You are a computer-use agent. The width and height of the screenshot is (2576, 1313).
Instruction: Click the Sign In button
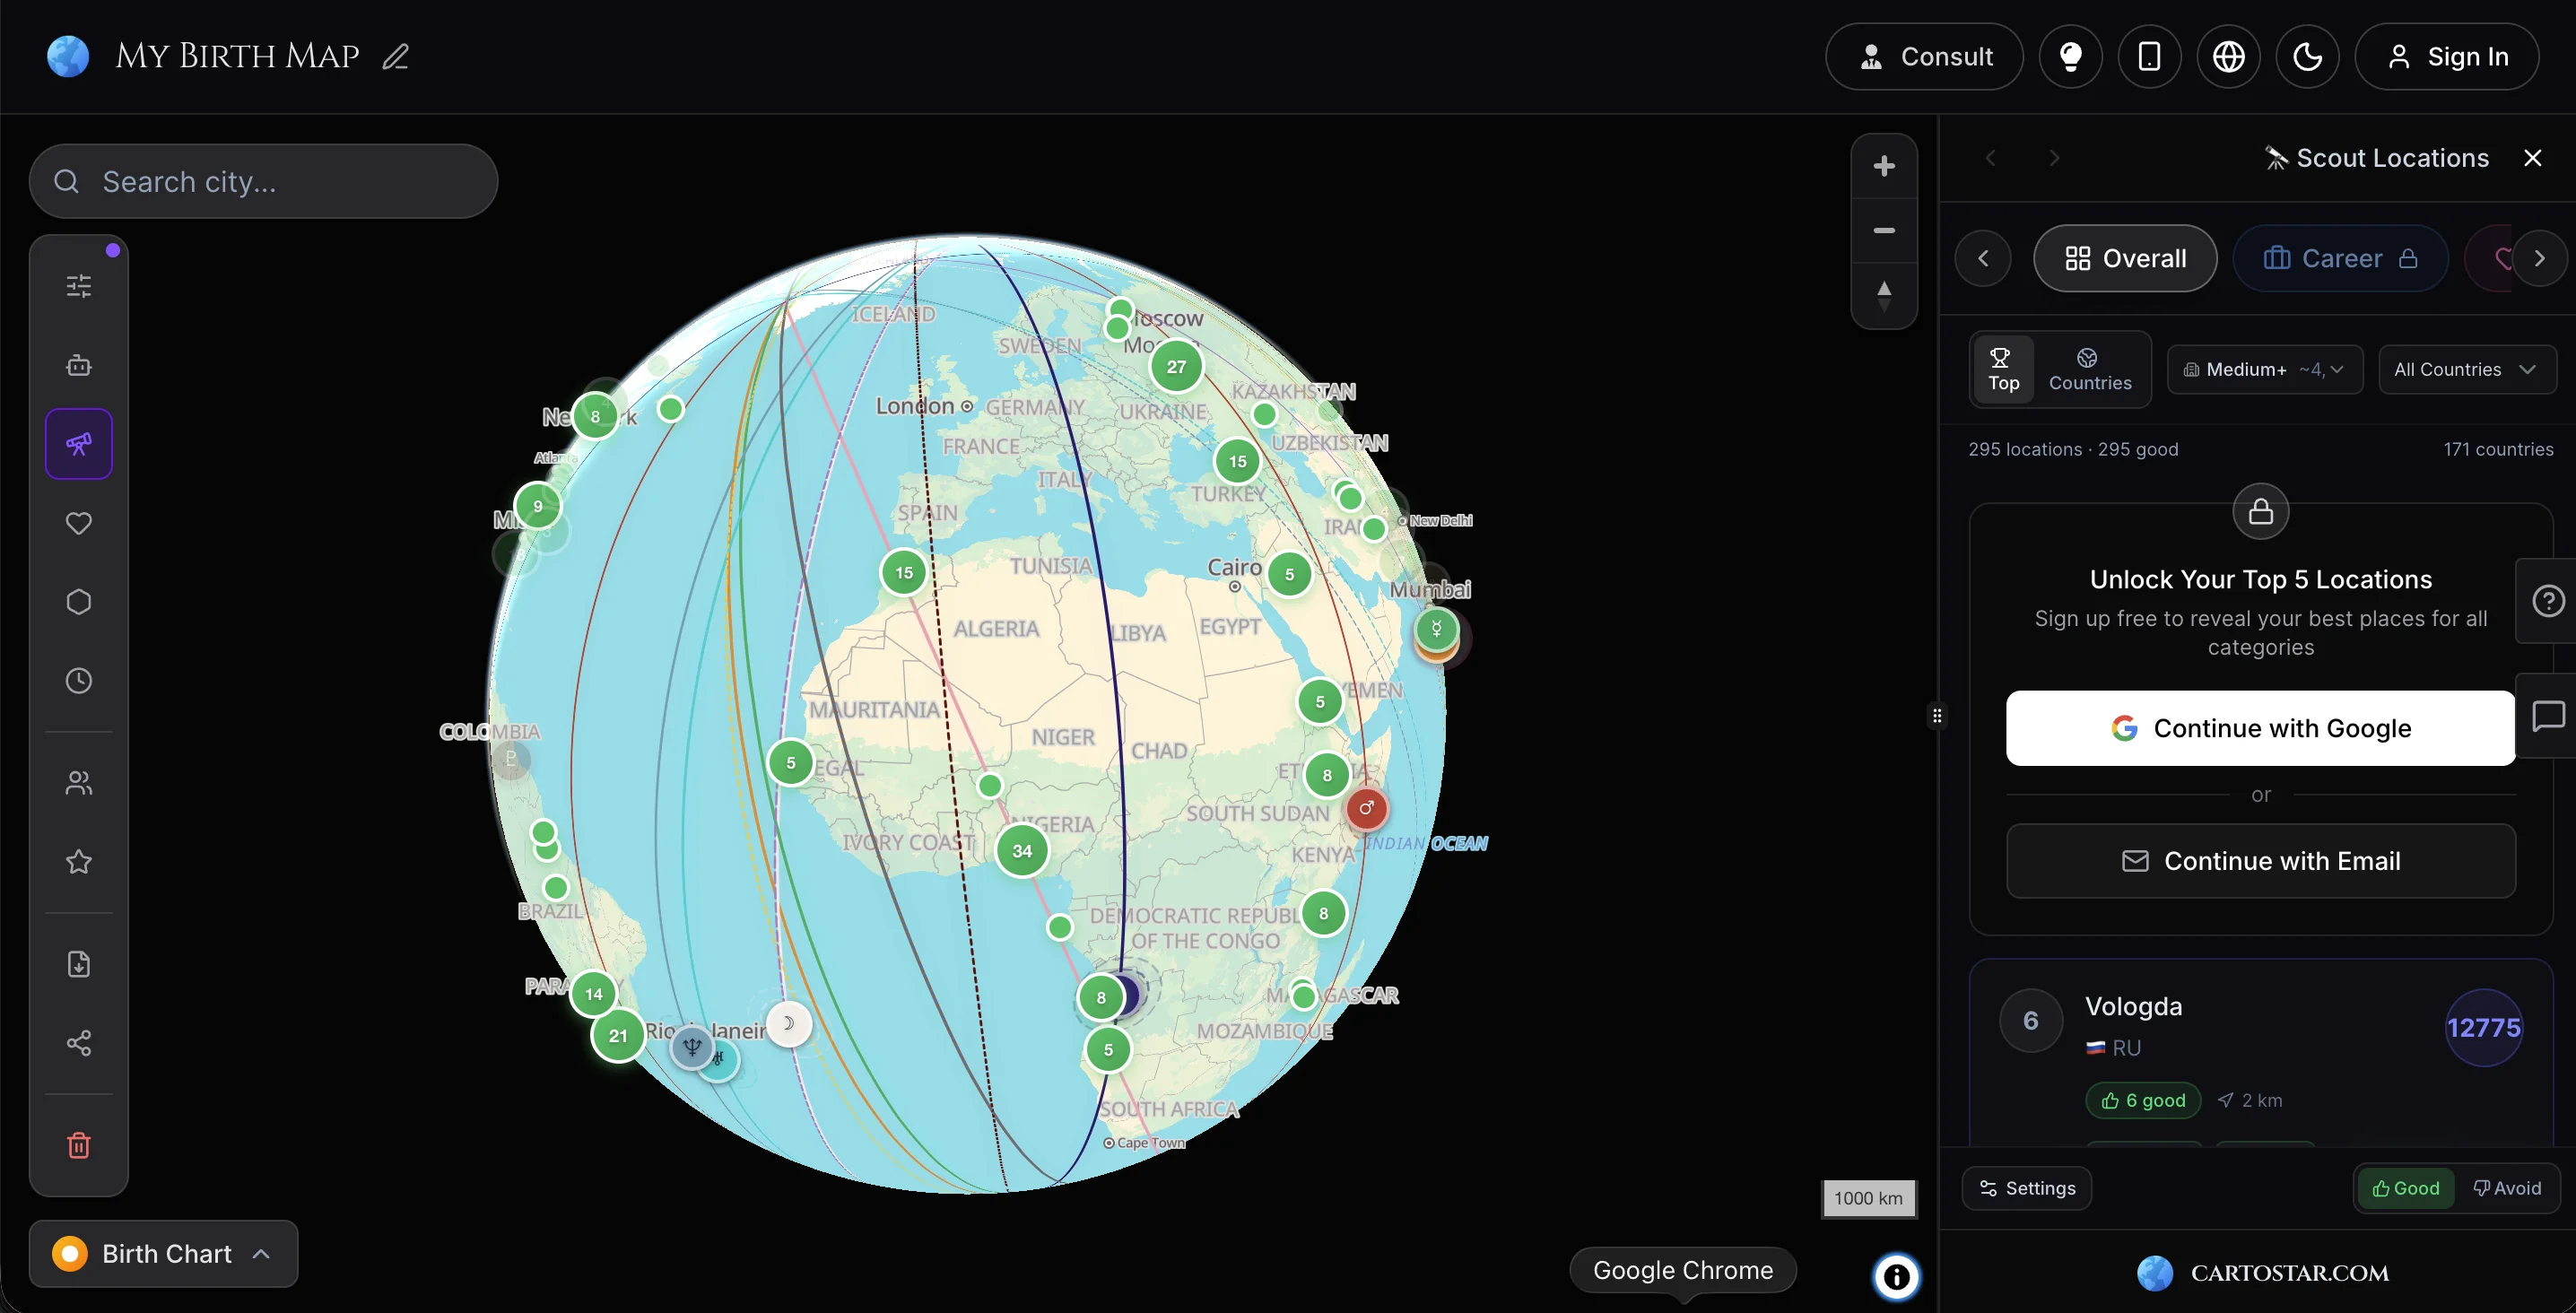2446,56
